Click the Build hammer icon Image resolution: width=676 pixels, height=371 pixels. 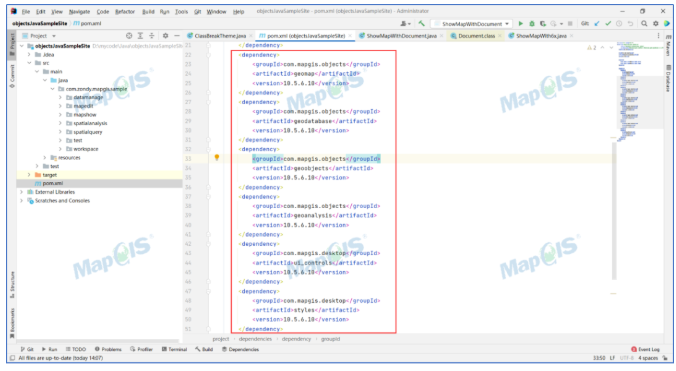(x=421, y=24)
